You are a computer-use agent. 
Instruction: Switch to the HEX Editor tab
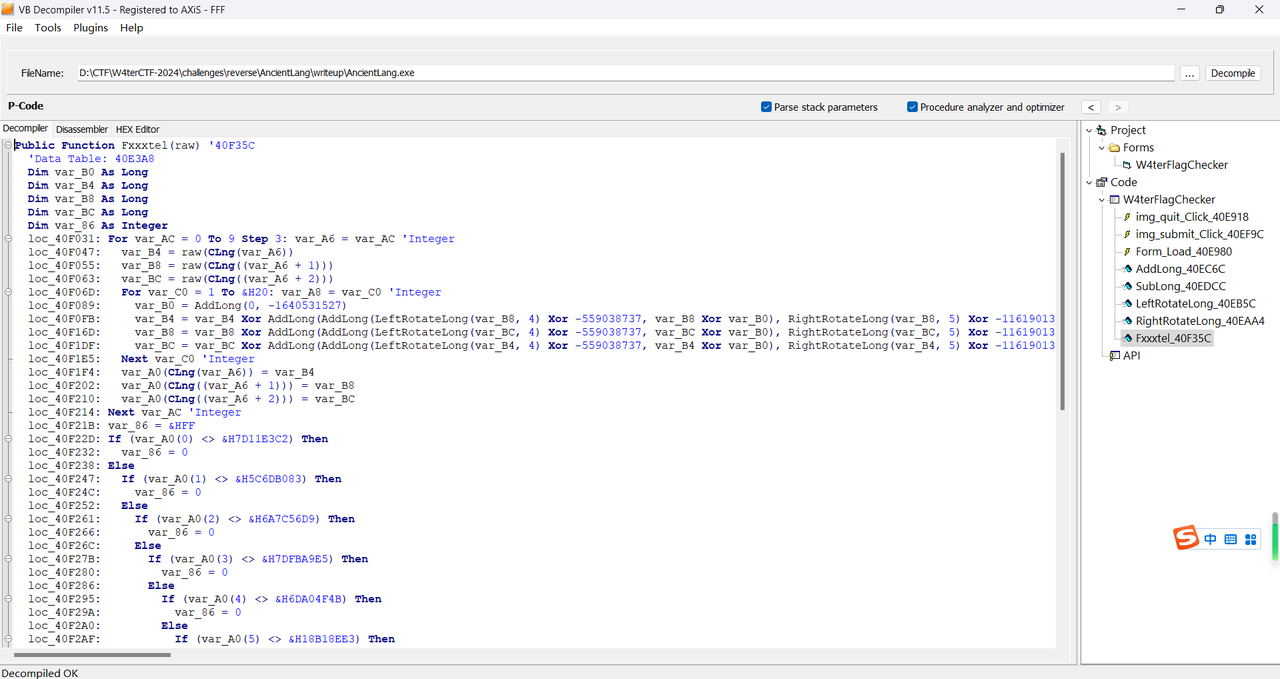coord(137,129)
